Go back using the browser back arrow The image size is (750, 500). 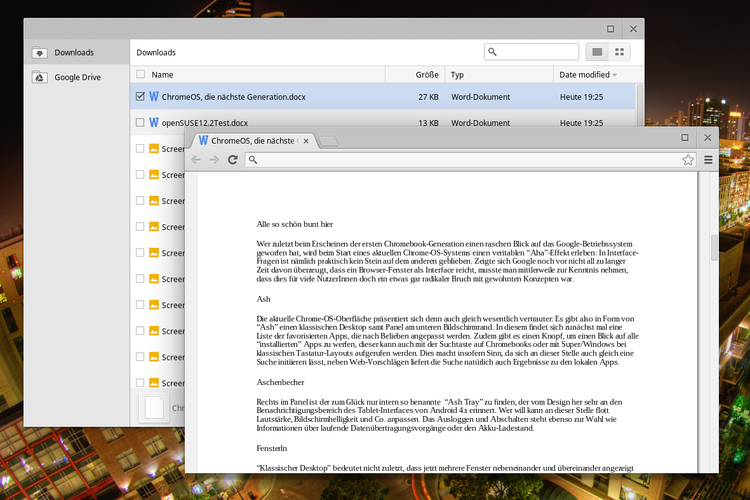196,160
